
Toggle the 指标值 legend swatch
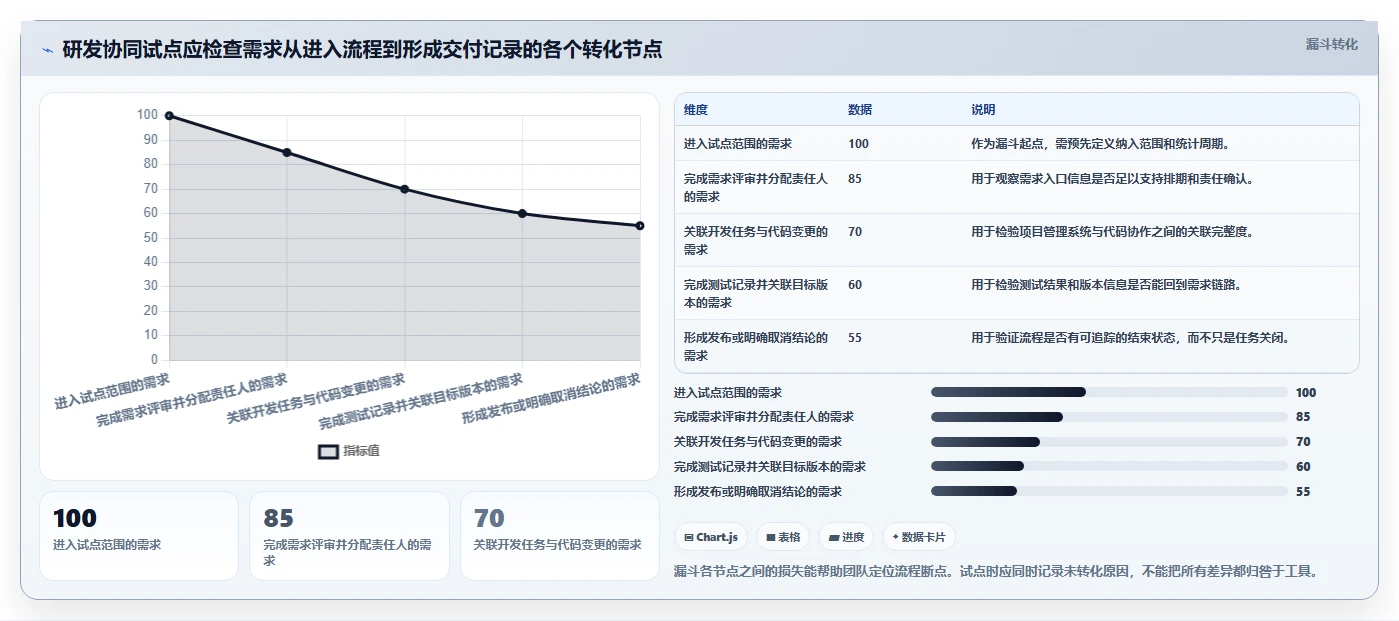[328, 451]
